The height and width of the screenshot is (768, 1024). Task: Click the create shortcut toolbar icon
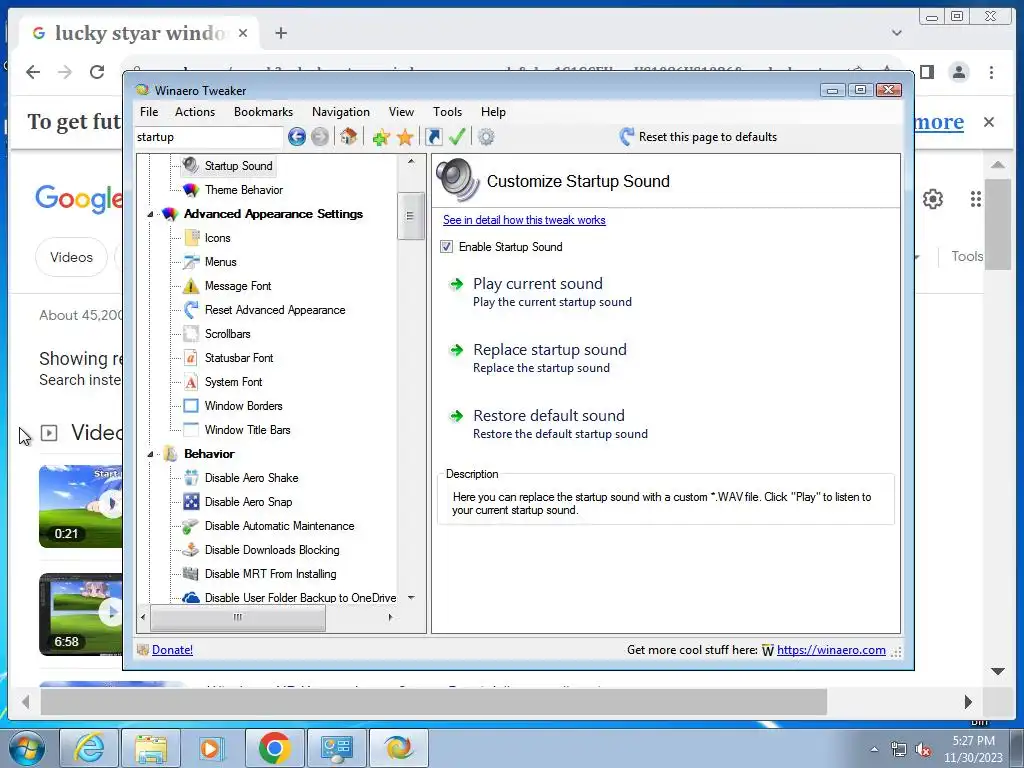coord(434,136)
